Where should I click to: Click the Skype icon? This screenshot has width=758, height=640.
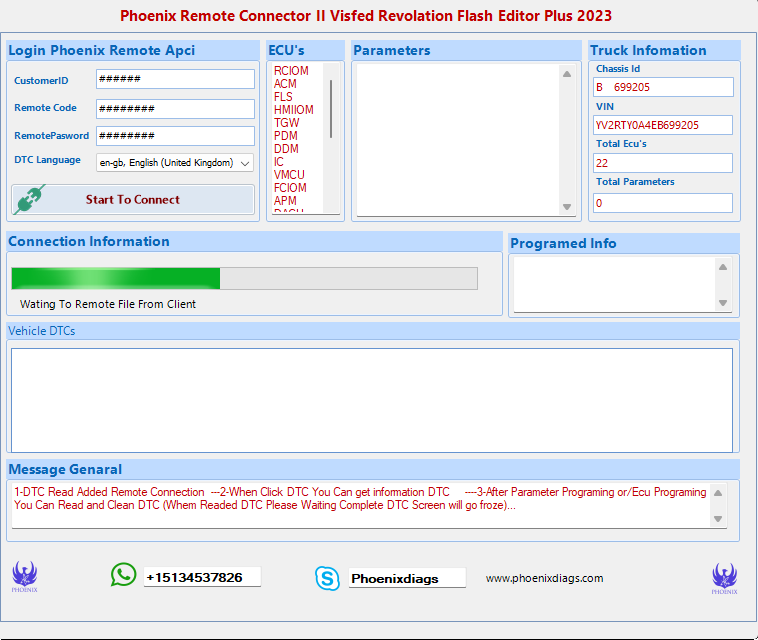[327, 578]
